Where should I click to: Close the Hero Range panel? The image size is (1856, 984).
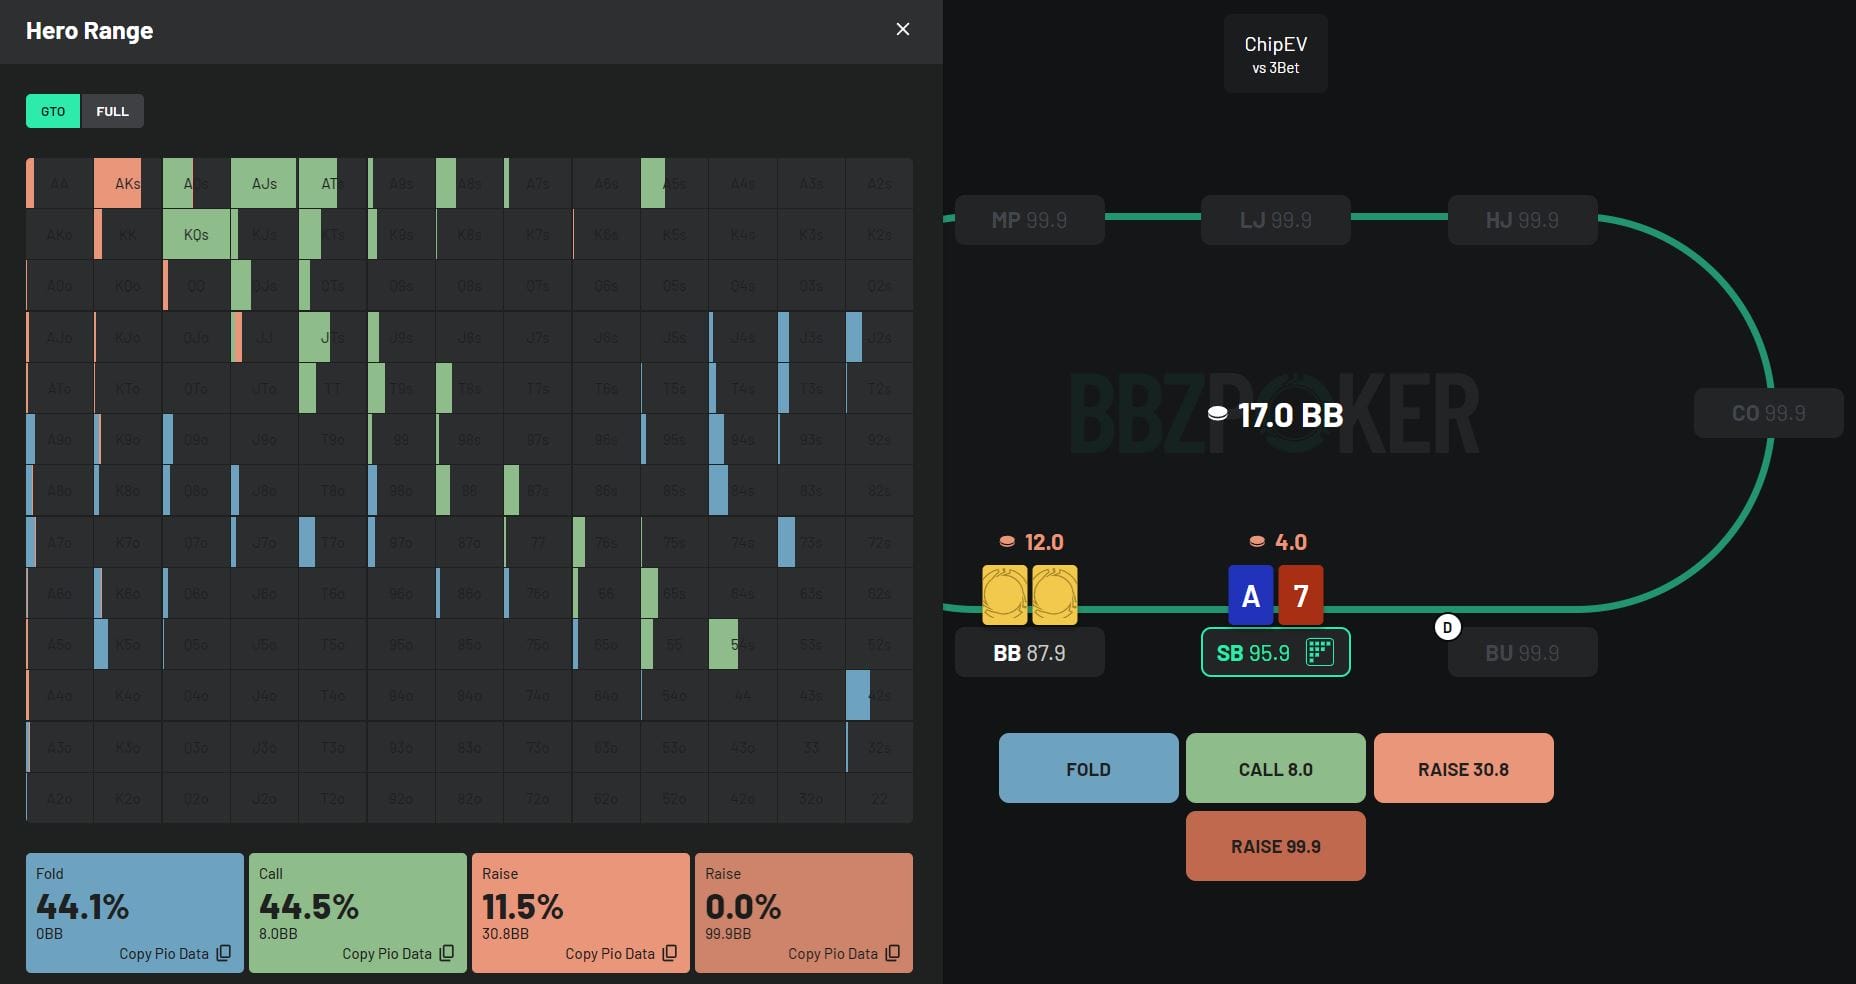[902, 30]
